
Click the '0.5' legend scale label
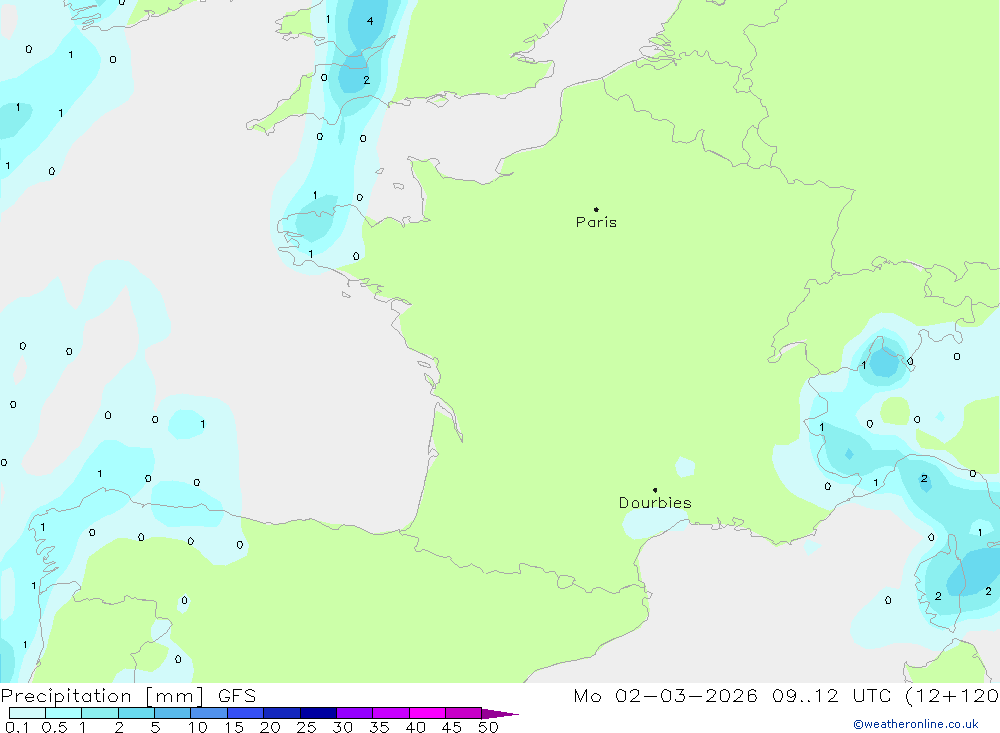pos(54,727)
